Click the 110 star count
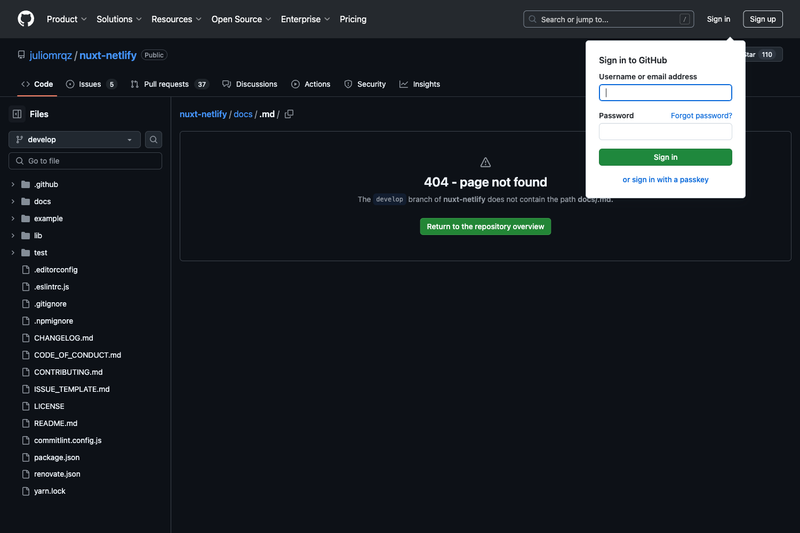 coord(766,55)
